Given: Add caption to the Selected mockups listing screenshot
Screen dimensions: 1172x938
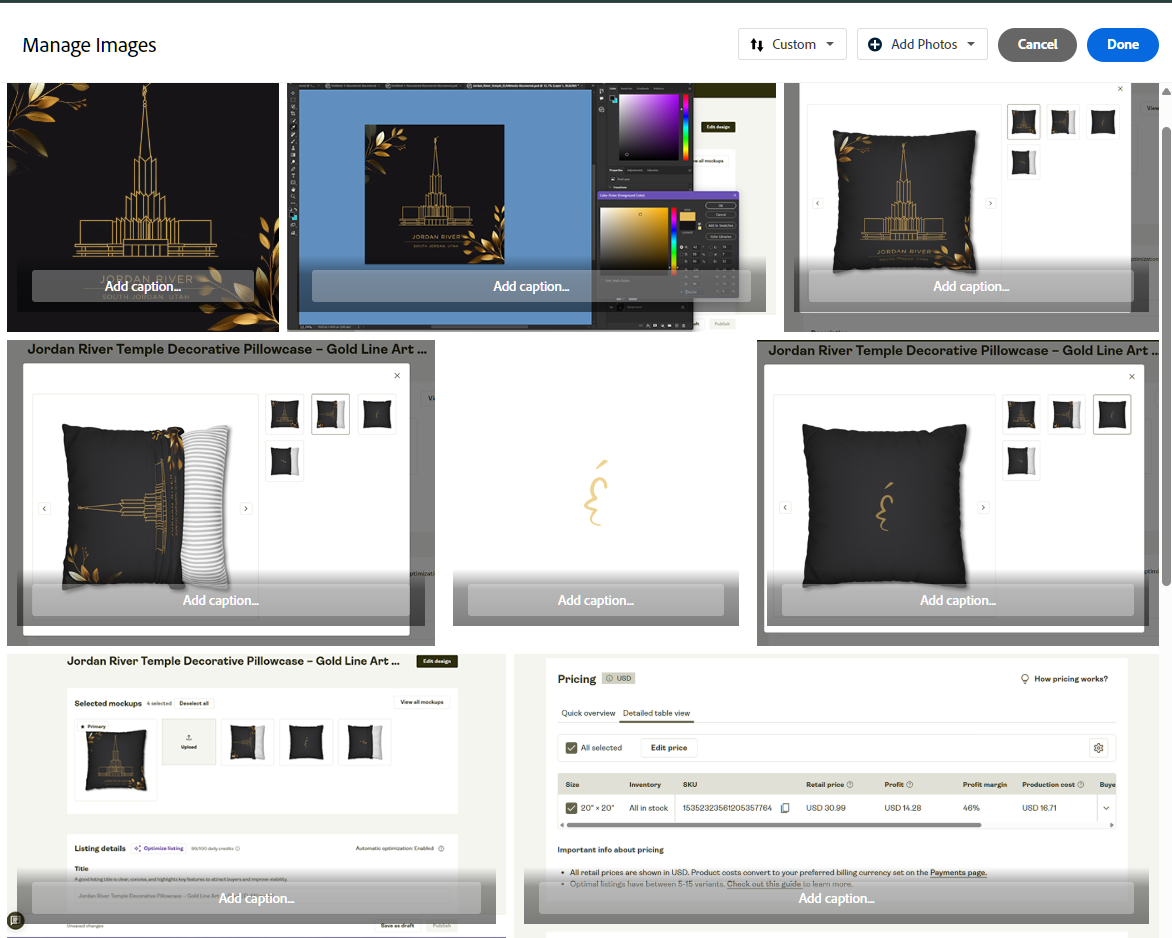Looking at the screenshot, I should coord(256,898).
